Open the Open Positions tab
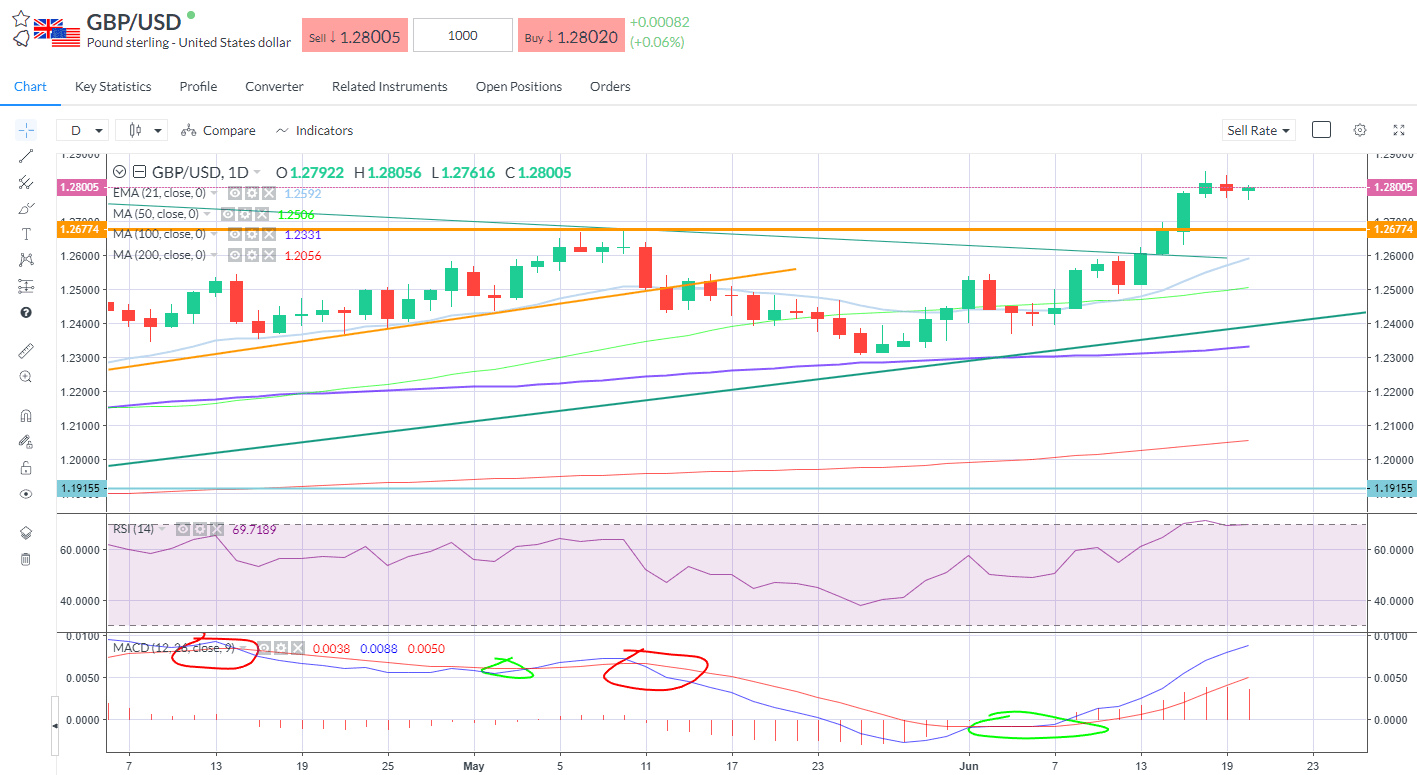 tap(519, 87)
